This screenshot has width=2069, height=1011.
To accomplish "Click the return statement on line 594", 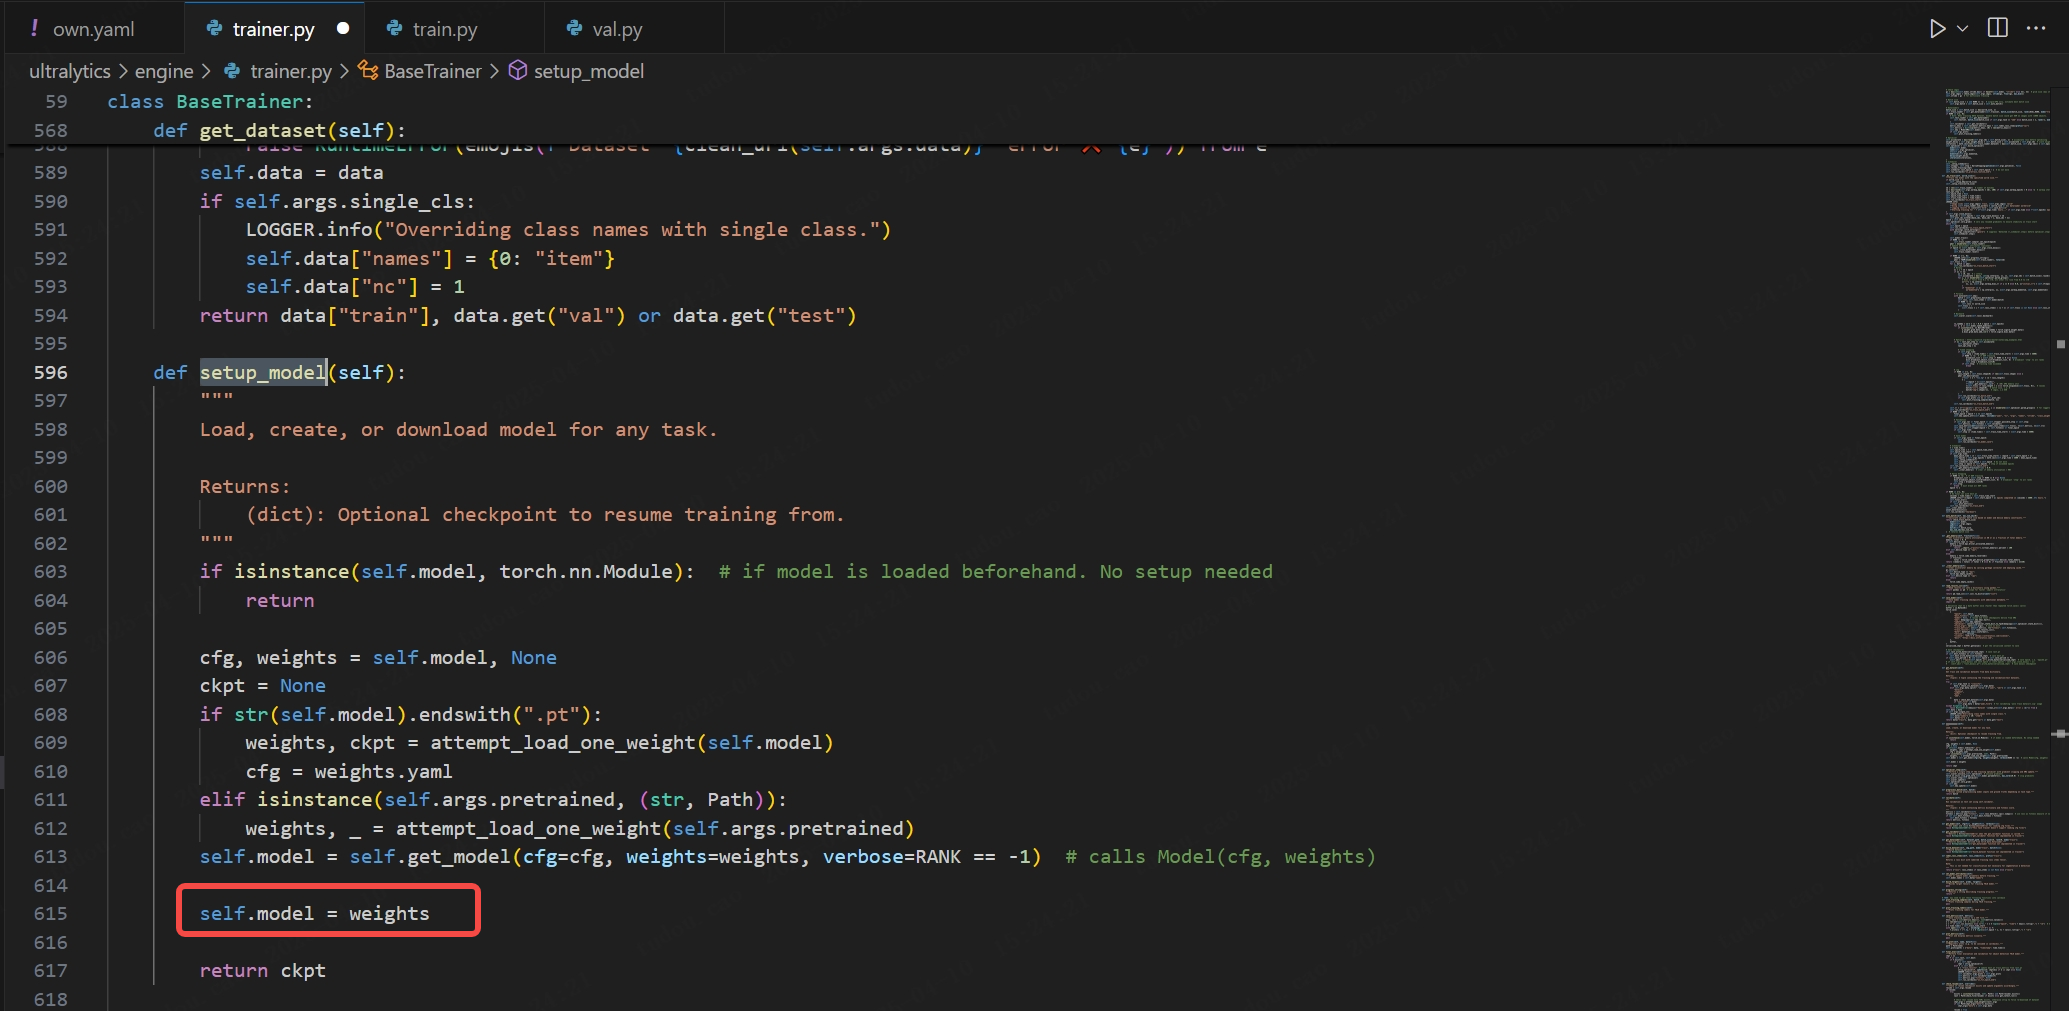I will [x=528, y=316].
